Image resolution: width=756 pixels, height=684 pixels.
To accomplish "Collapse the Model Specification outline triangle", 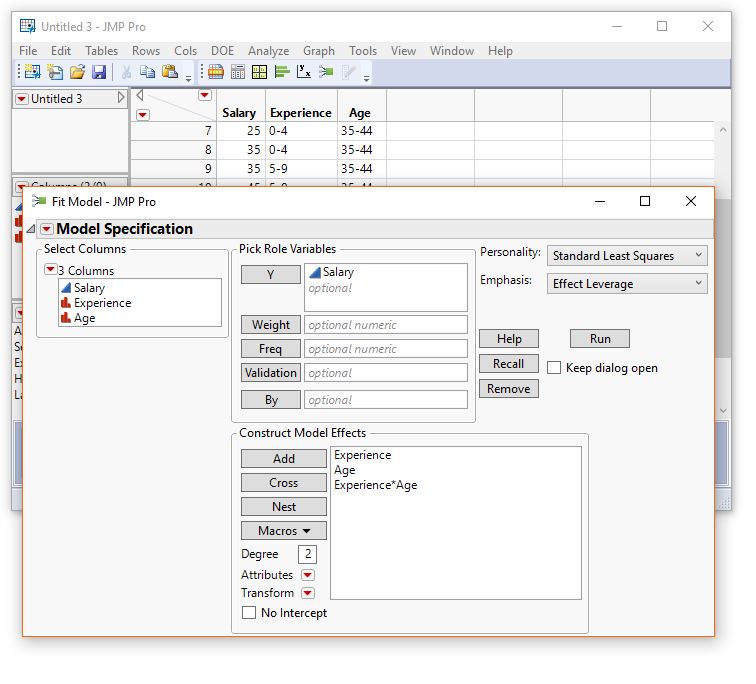I will 31,228.
